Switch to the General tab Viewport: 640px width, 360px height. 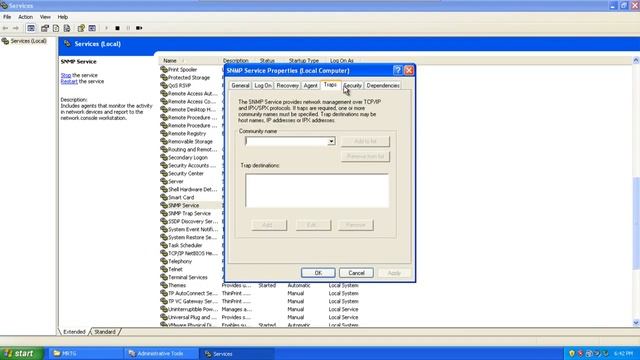click(240, 86)
